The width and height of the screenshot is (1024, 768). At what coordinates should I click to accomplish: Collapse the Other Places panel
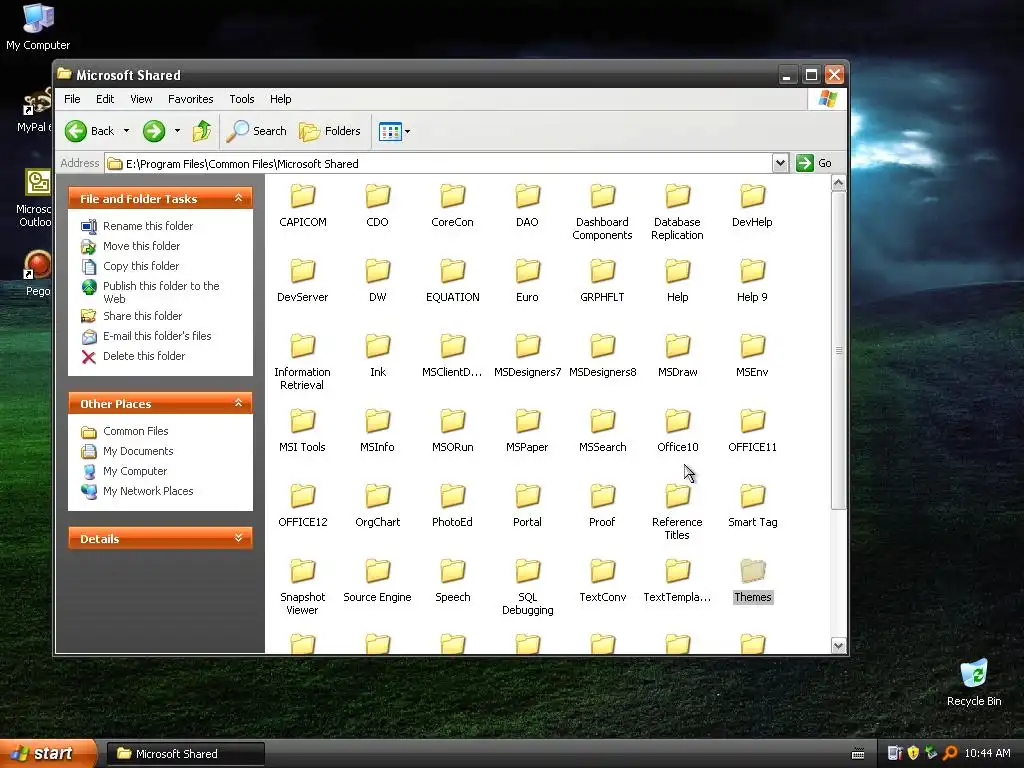[x=238, y=404]
